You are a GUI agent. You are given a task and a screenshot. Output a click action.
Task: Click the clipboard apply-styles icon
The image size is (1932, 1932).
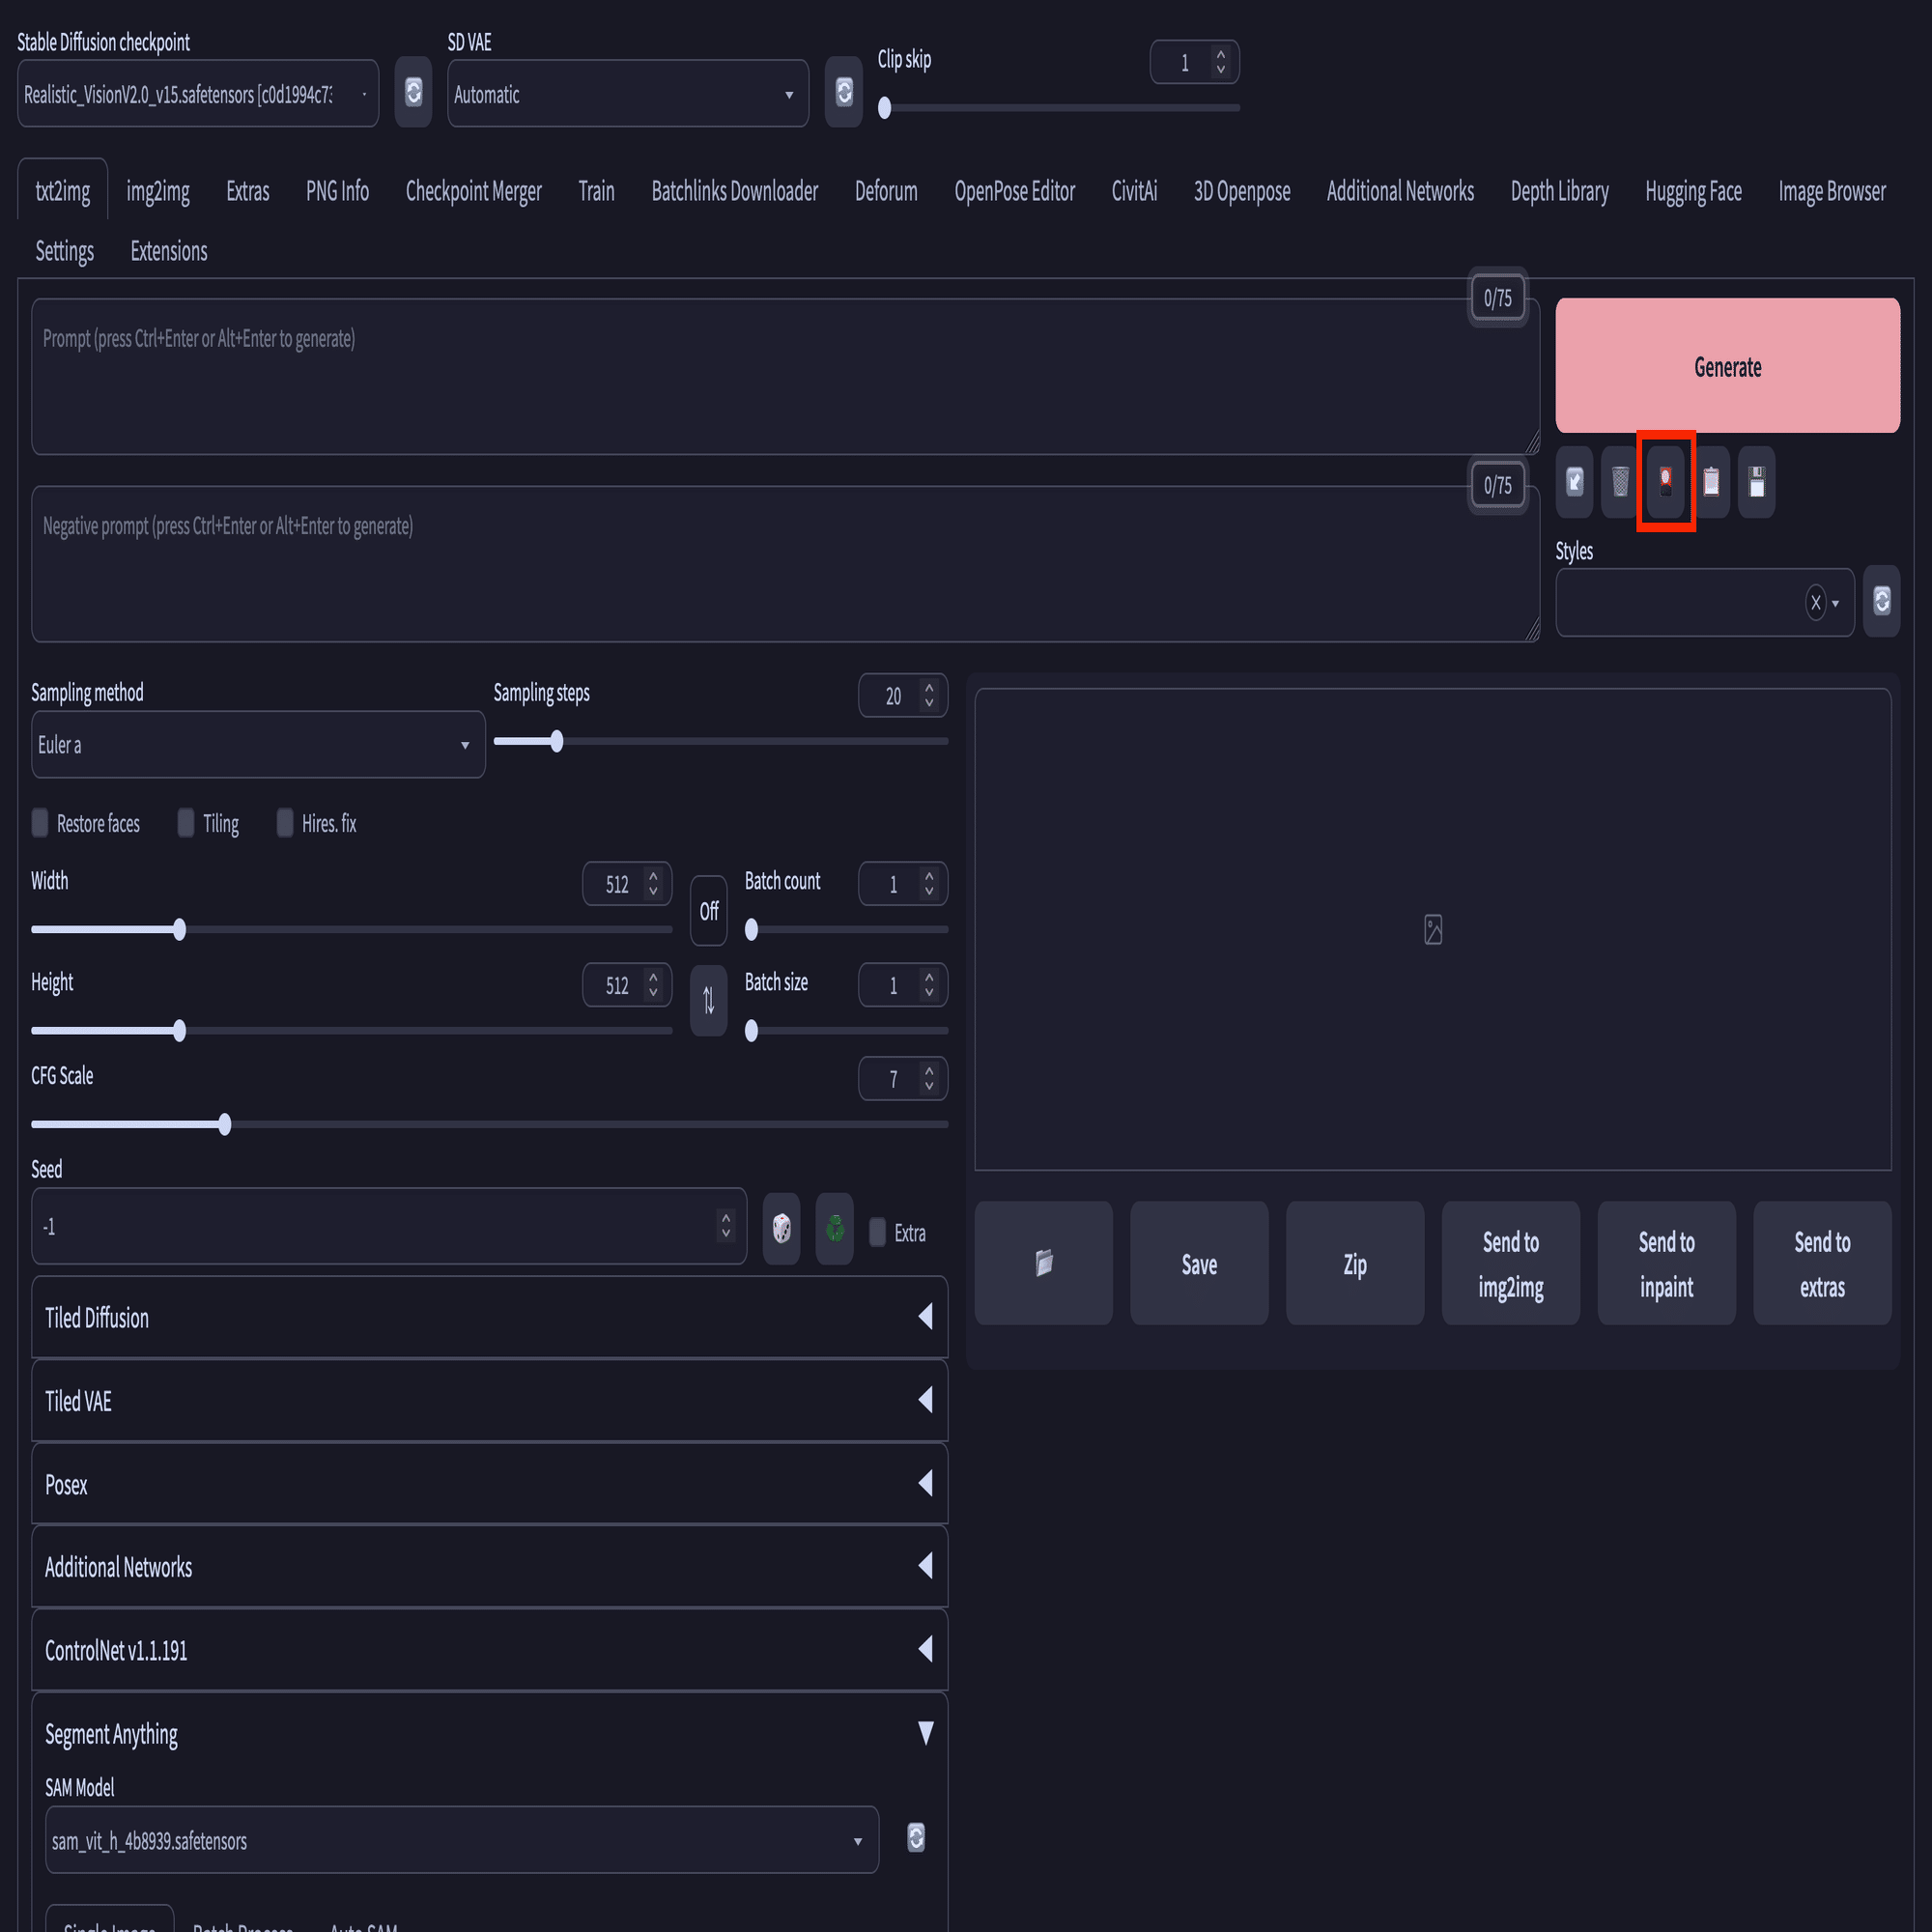tap(1711, 482)
